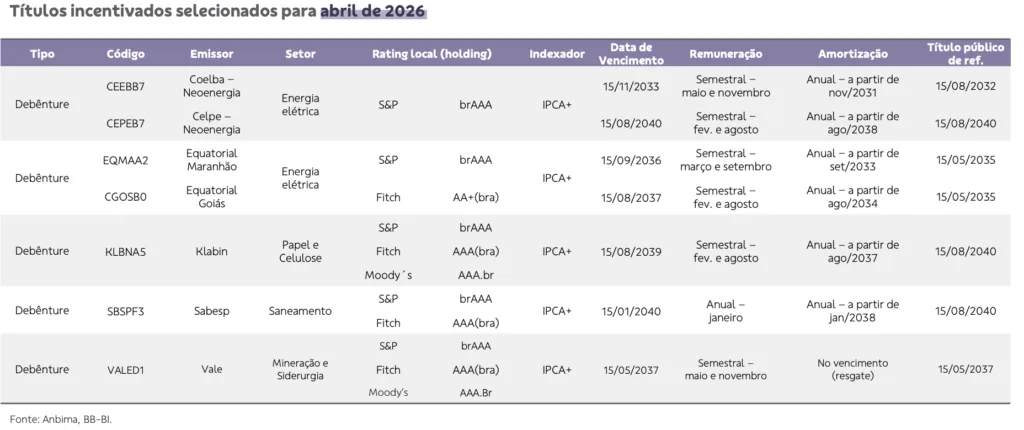1024x430 pixels.
Task: Select the Equatorial Goiás issuer cell
Action: (211, 196)
